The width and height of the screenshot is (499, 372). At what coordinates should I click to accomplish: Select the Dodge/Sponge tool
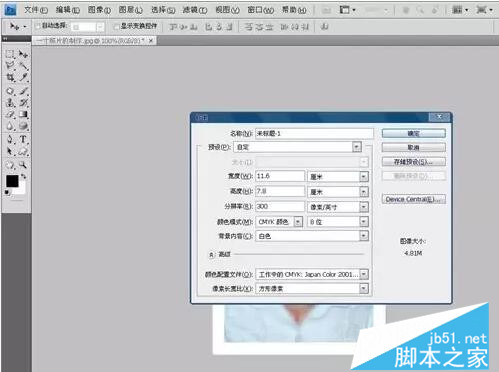(x=23, y=126)
